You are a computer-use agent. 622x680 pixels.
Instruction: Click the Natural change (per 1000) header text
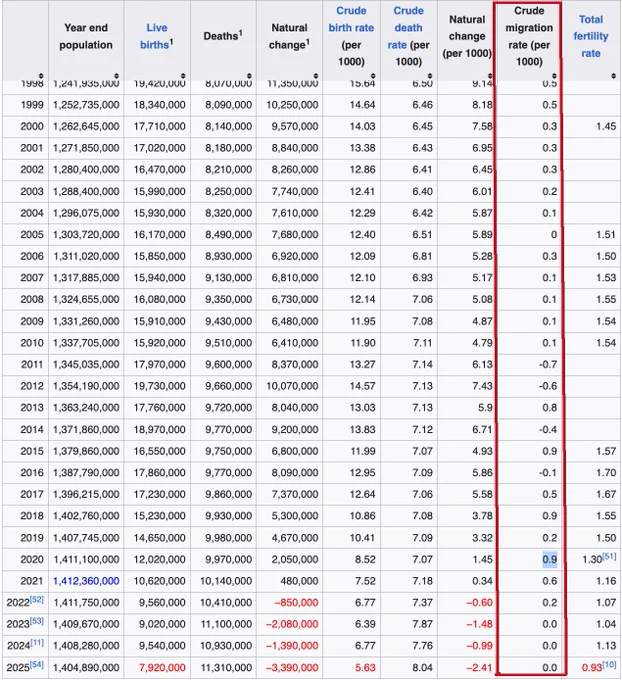(467, 36)
